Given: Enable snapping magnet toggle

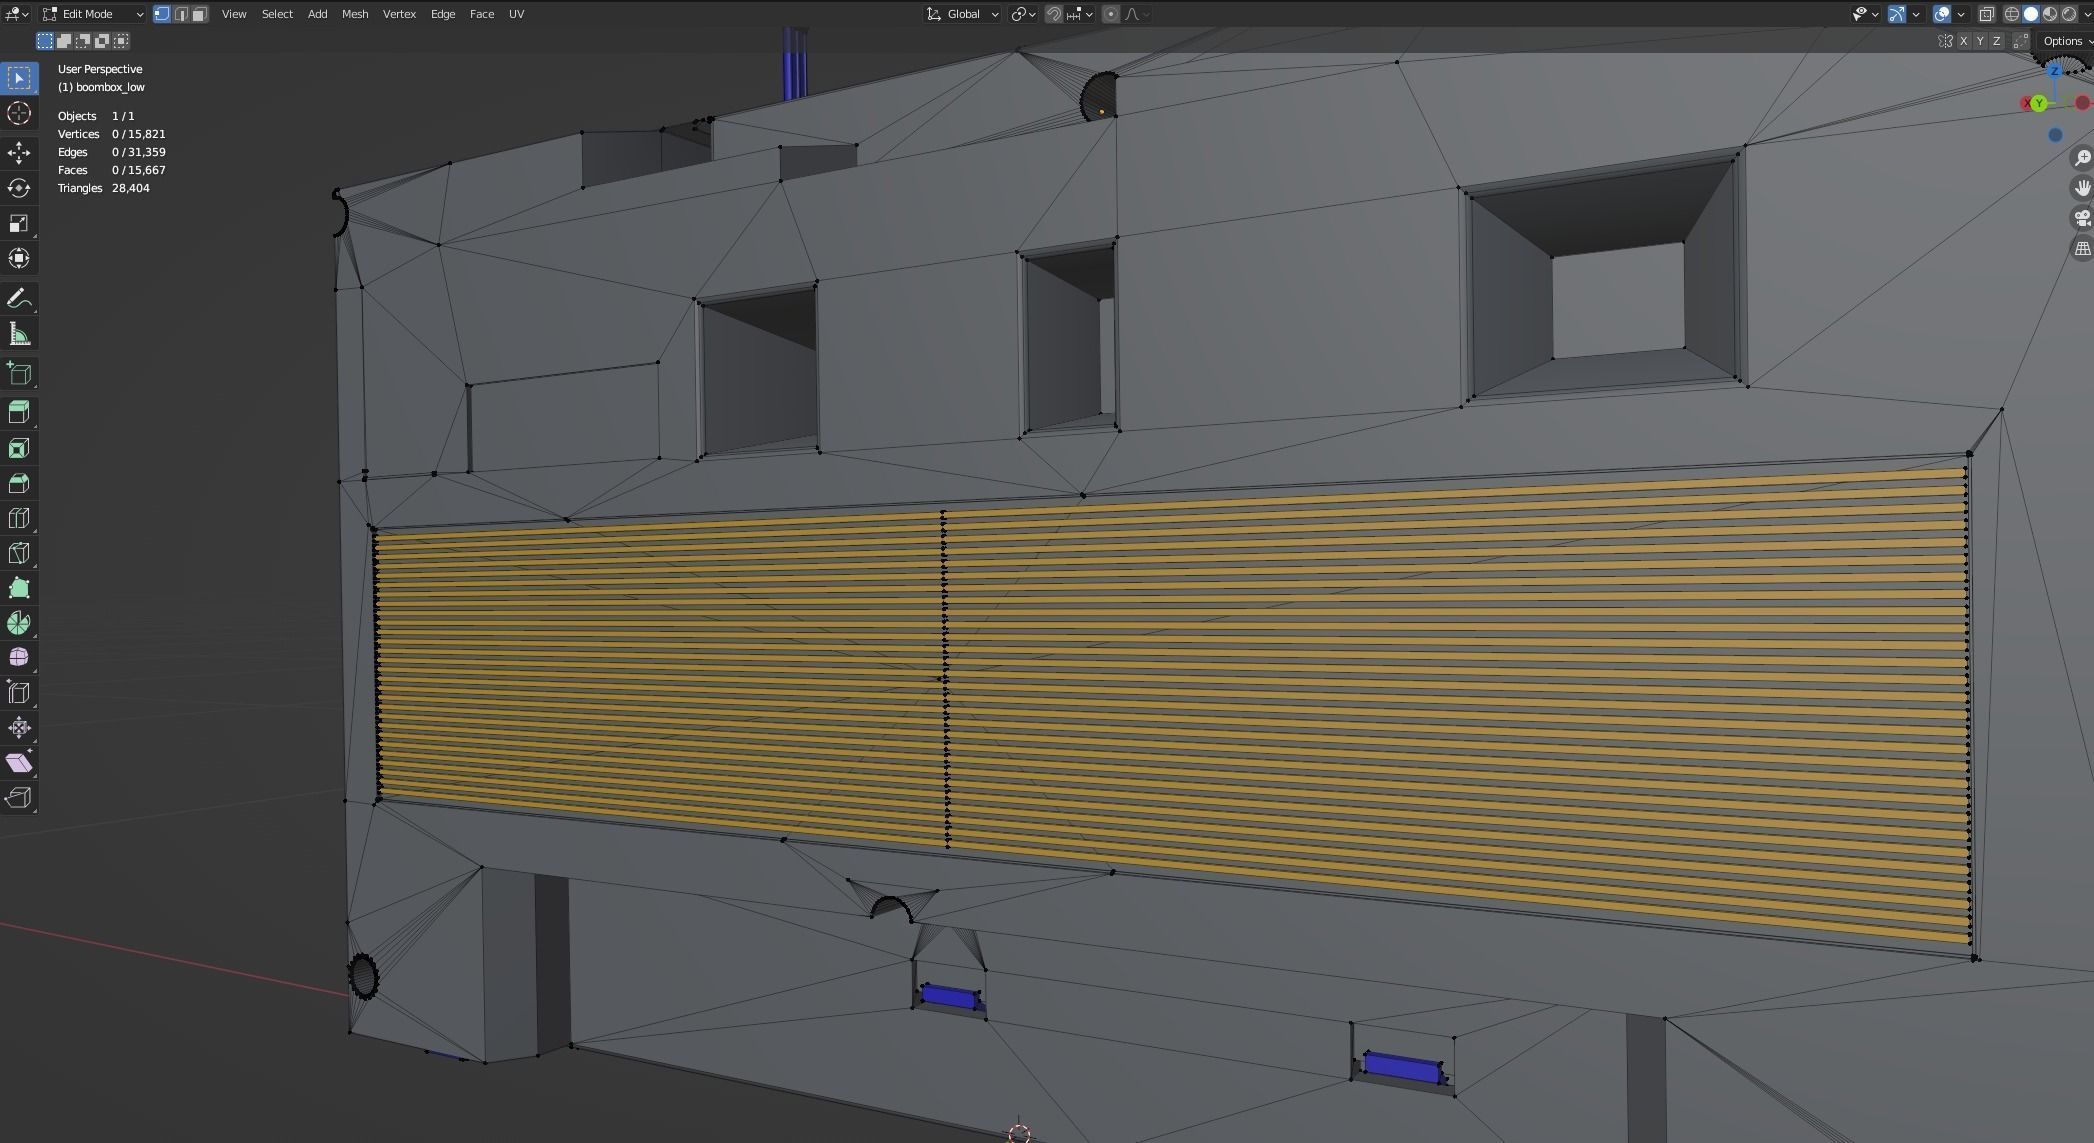Looking at the screenshot, I should 1054,14.
